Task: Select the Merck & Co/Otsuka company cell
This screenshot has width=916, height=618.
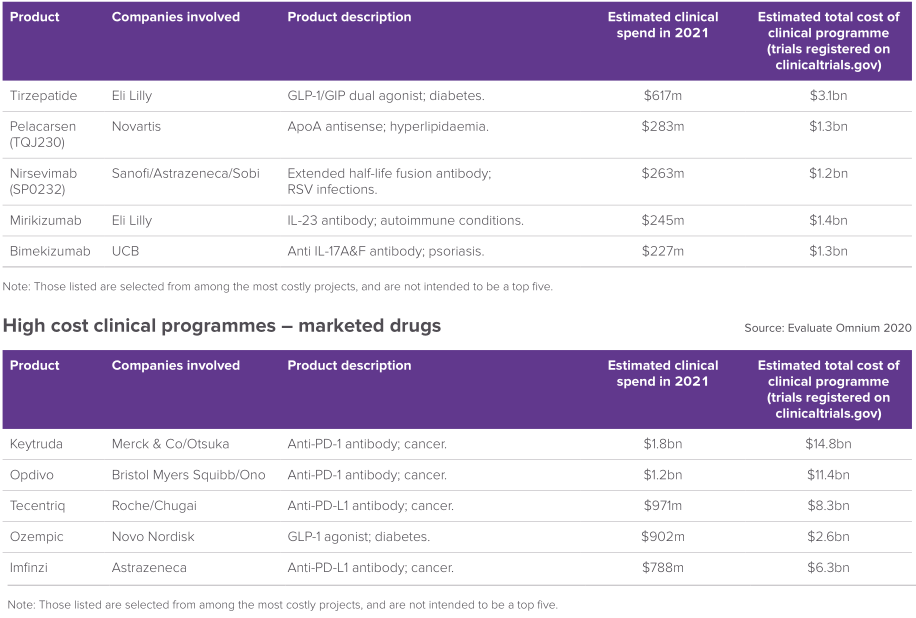Action: (171, 444)
